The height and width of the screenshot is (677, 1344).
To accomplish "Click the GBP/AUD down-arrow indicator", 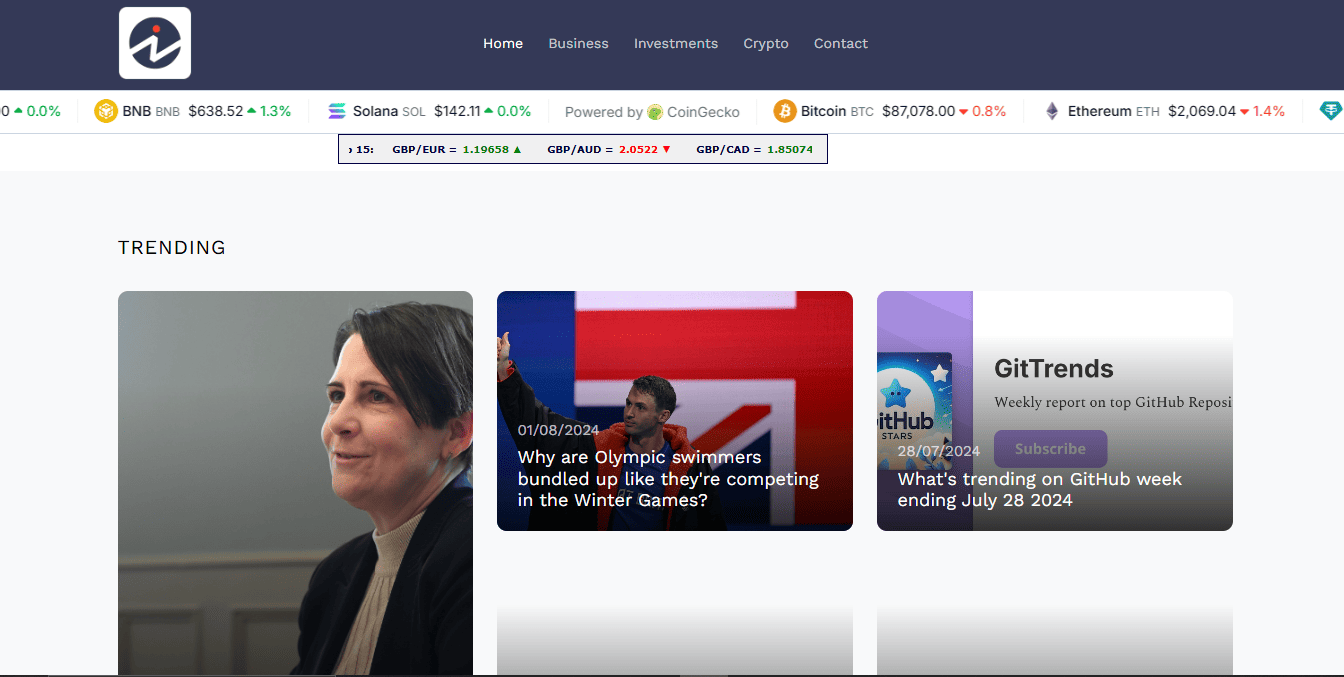I will (x=667, y=149).
